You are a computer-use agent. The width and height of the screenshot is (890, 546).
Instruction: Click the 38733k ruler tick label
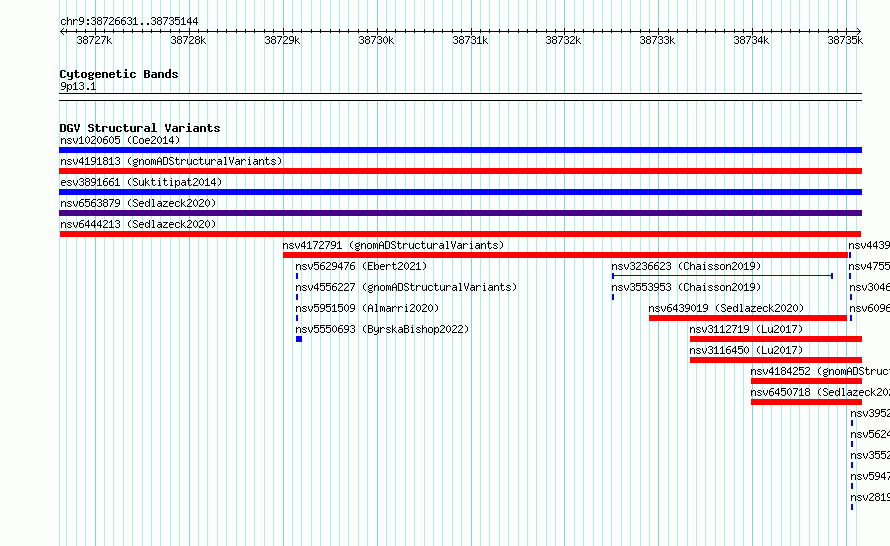click(657, 40)
